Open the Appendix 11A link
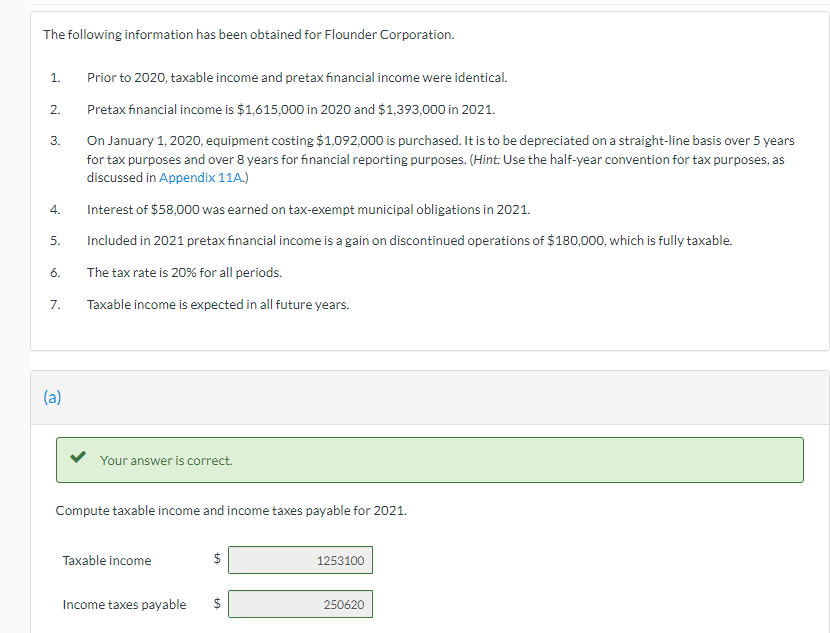 (x=201, y=177)
